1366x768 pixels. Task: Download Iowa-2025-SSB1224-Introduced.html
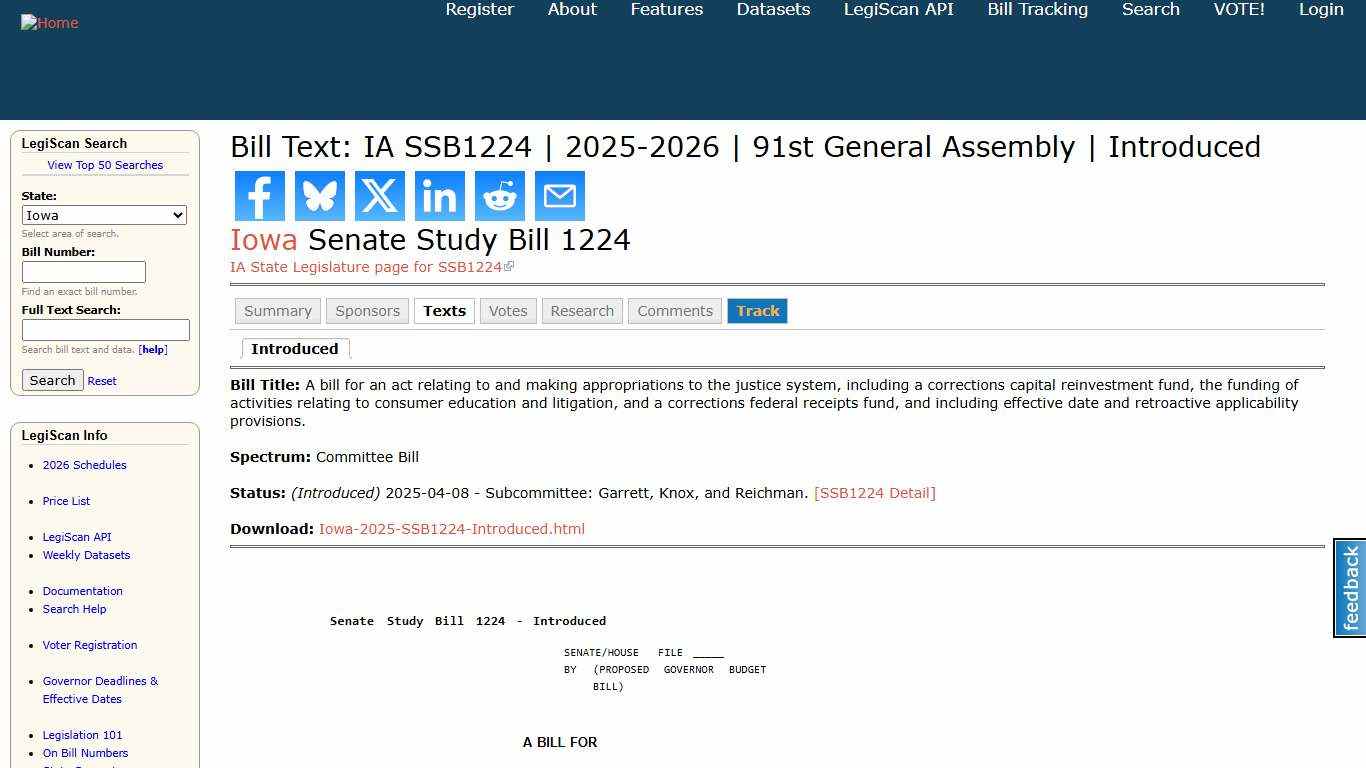[x=452, y=529]
